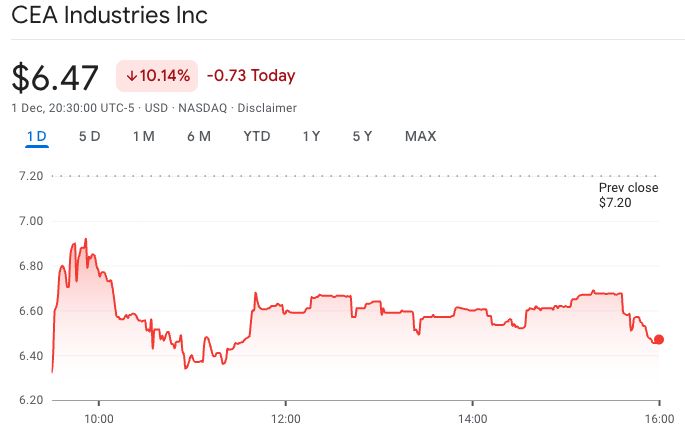Image resolution: width=685 pixels, height=436 pixels.
Task: Click the red dot at chart end
Action: 658,339
